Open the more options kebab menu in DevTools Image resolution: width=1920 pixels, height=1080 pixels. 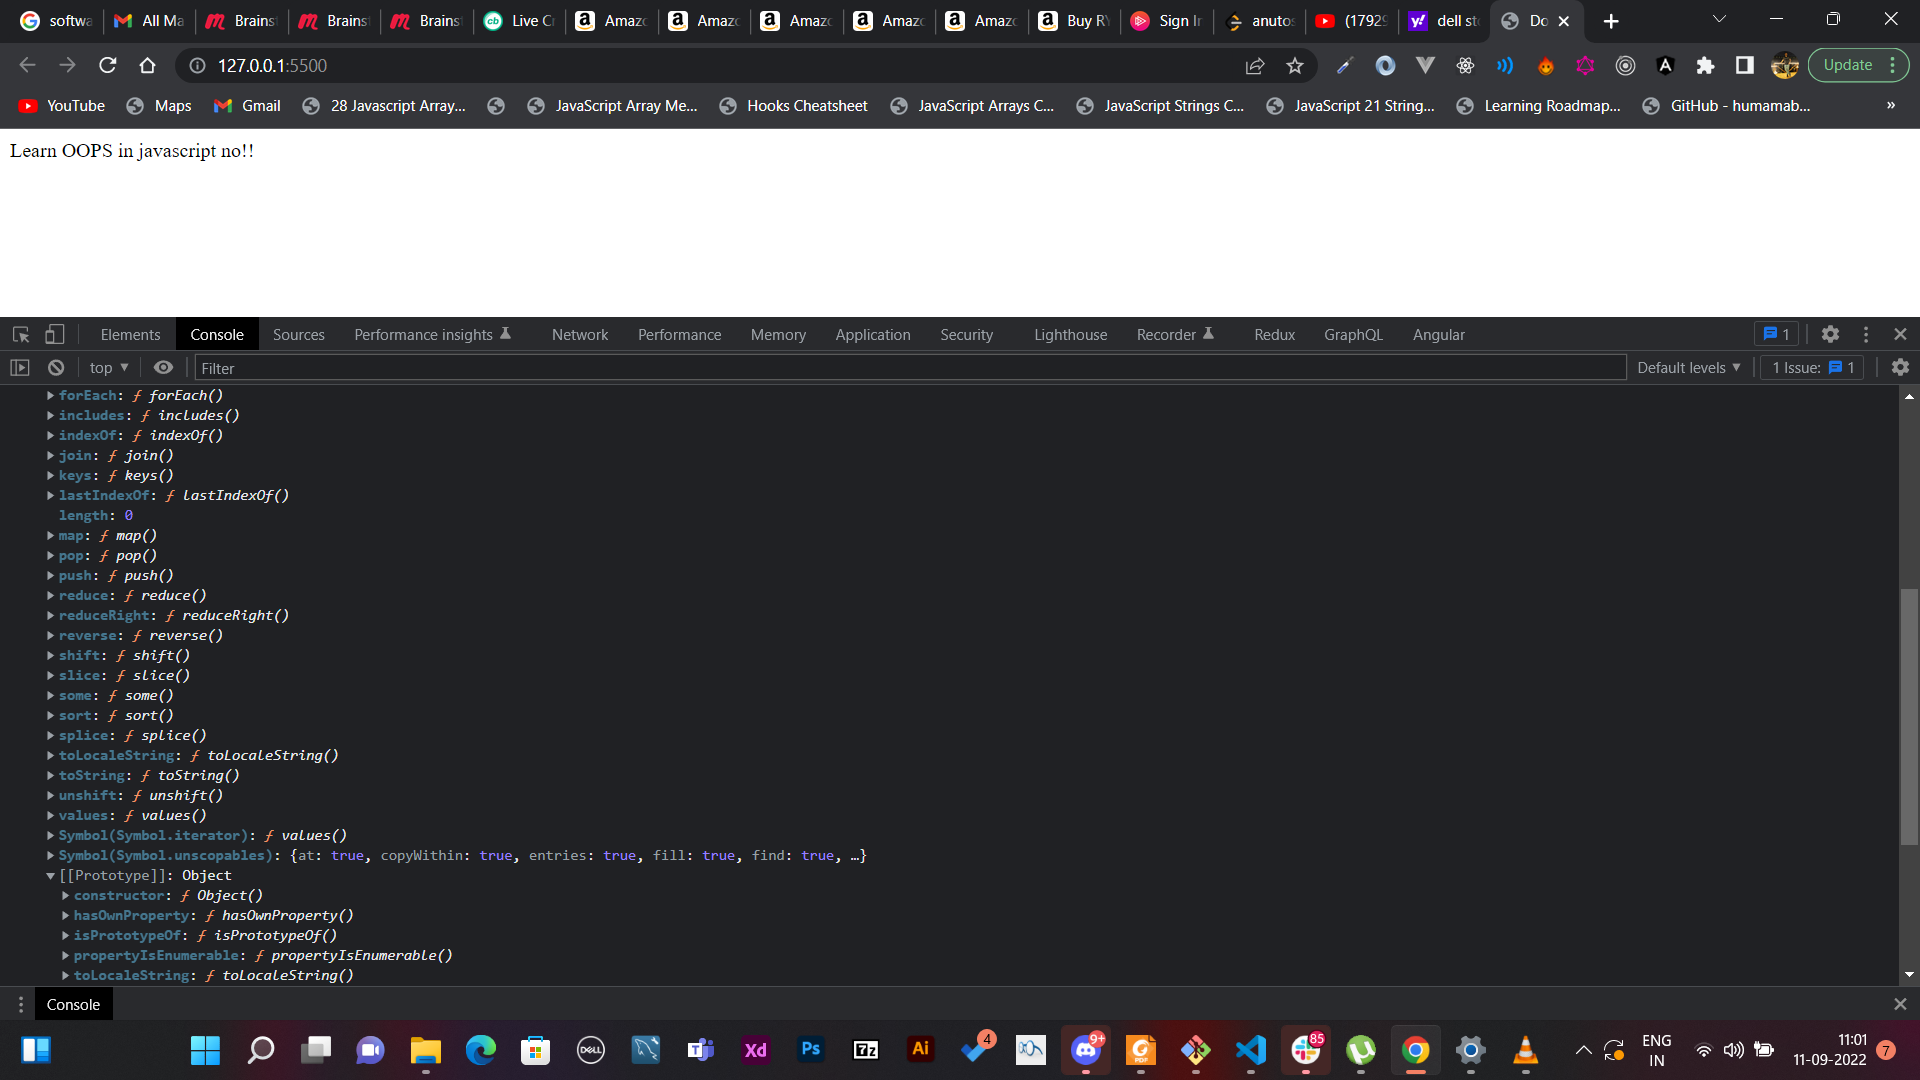tap(1864, 334)
